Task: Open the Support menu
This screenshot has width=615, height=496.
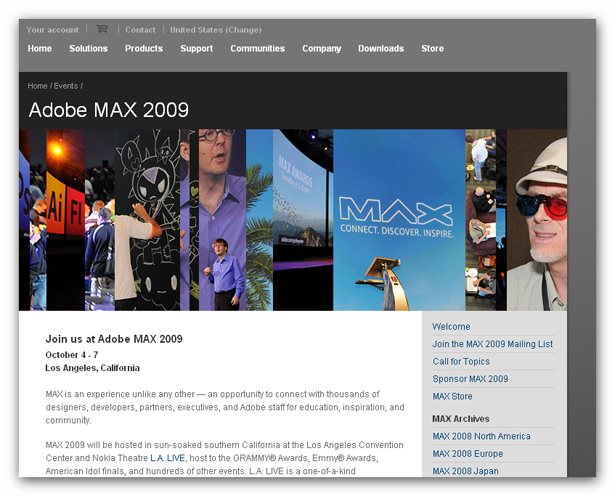Action: point(197,49)
